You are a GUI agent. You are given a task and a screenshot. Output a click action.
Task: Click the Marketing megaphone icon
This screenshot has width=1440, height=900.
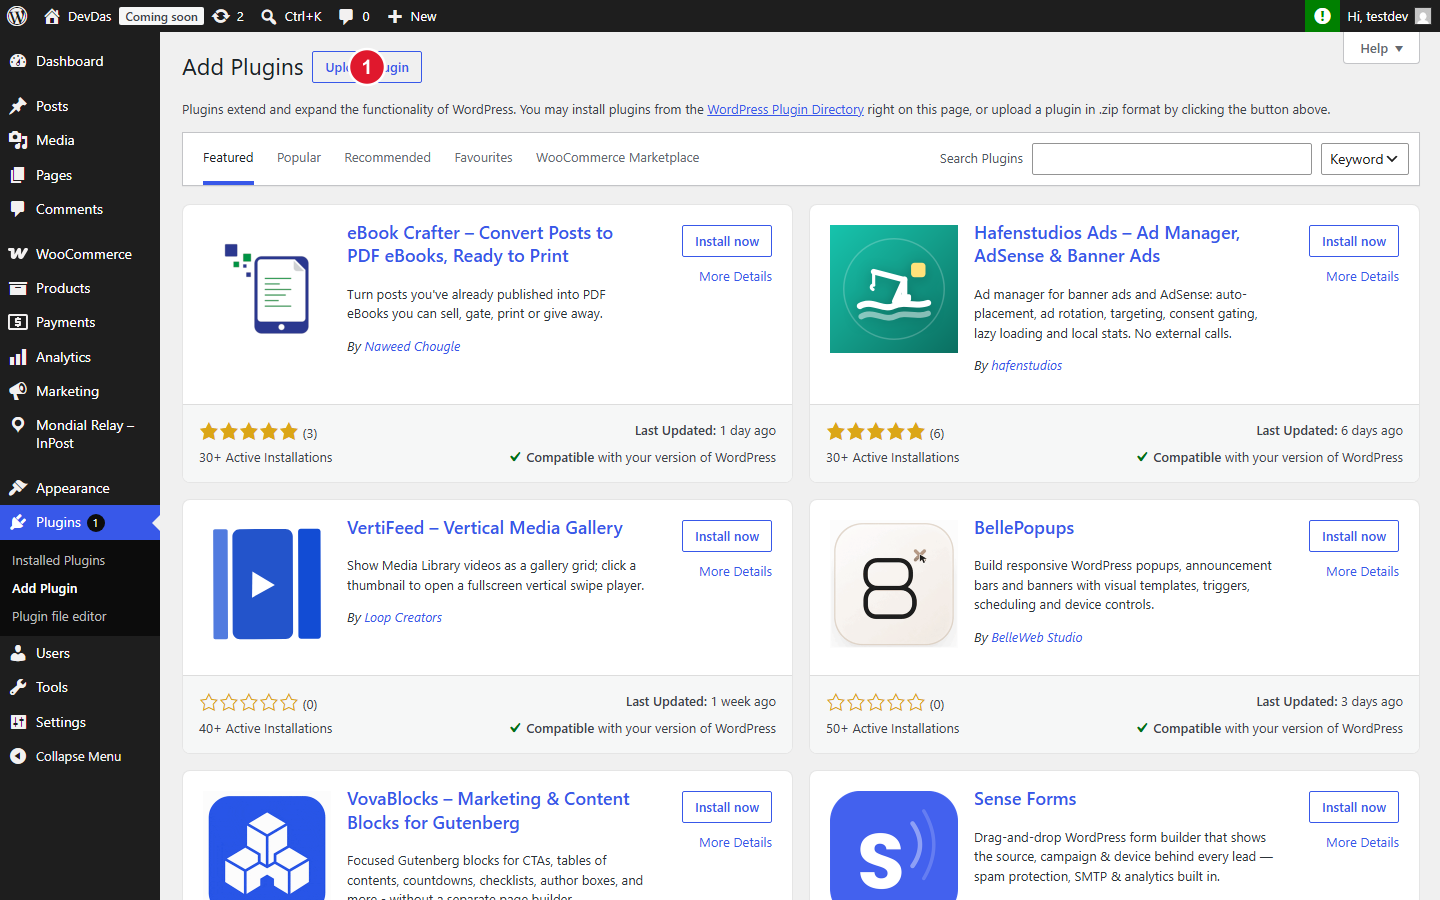pyautogui.click(x=18, y=391)
